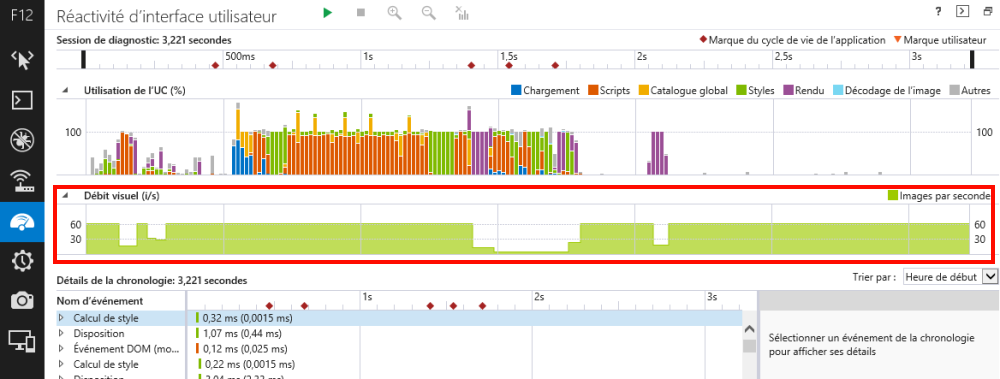Viewport: 1000px width, 379px height.
Task: Click the 0,12 ms (0,025 ms) duration
Action: [x=246, y=348]
